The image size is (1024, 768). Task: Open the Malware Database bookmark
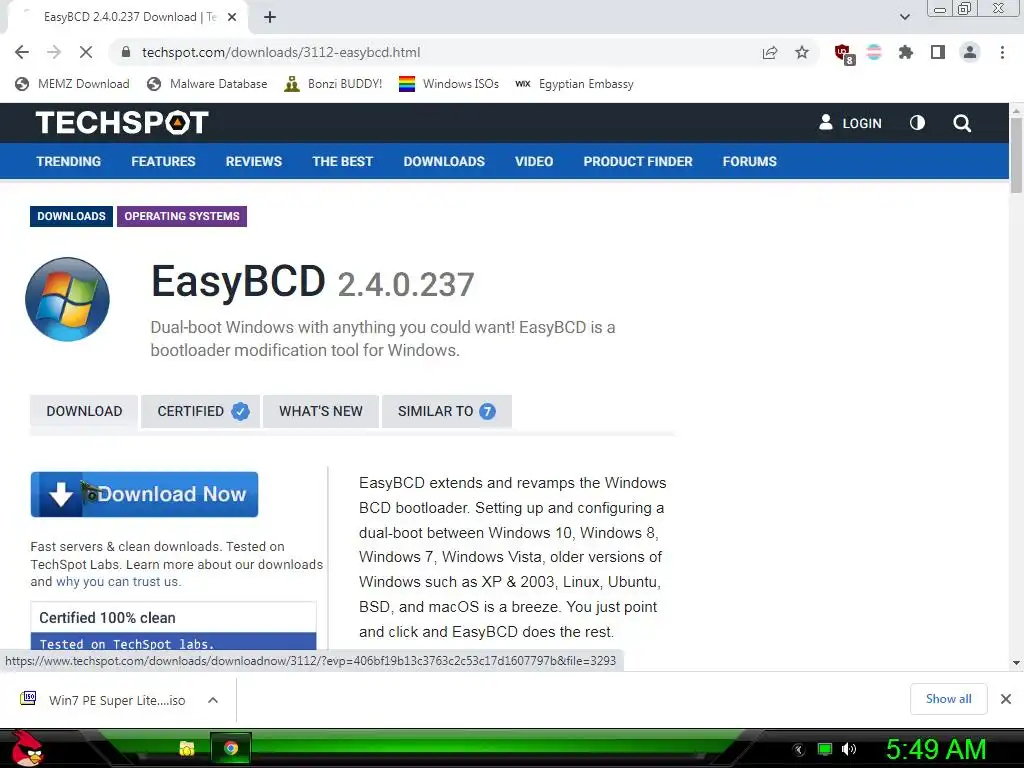[207, 84]
